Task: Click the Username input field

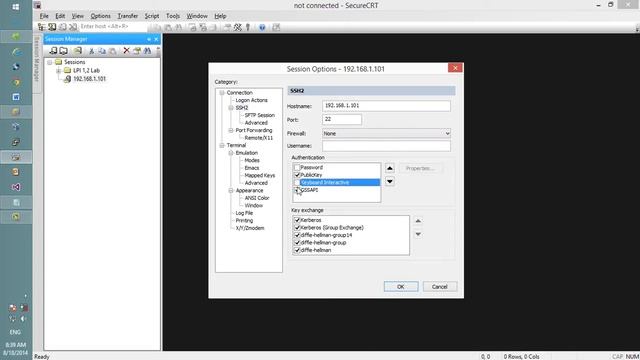Action: pyautogui.click(x=386, y=146)
